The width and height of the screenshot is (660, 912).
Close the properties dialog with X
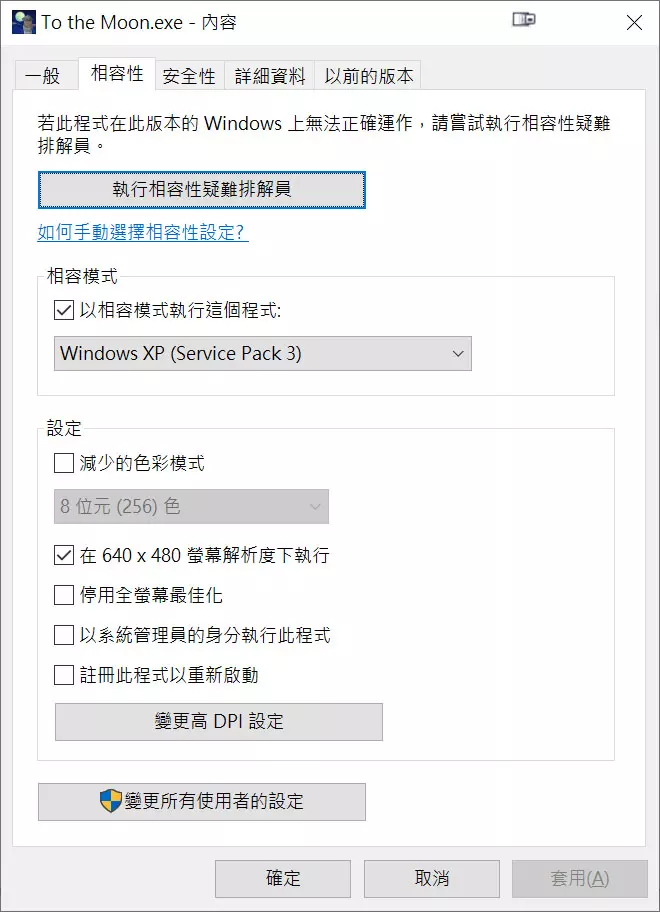[633, 21]
